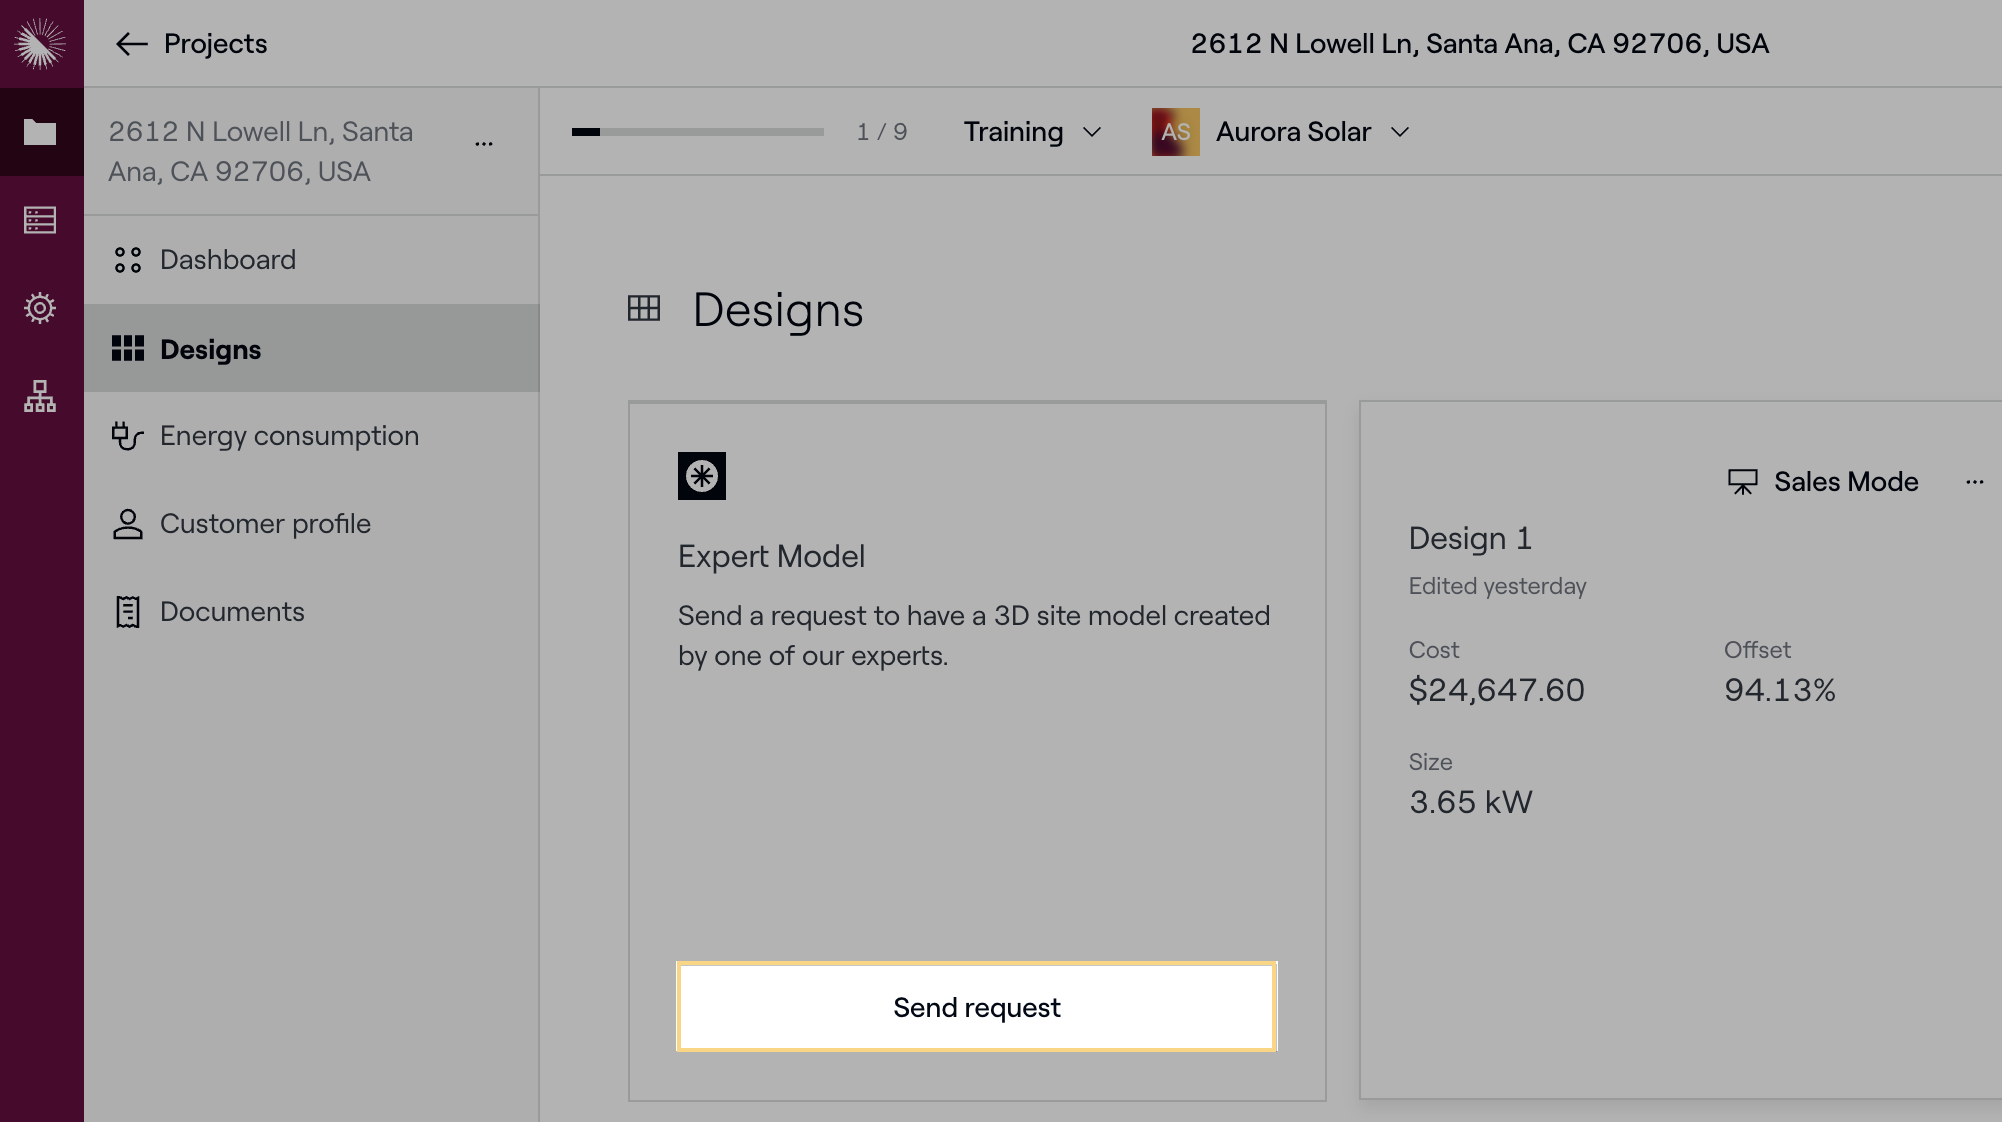
Task: Open Energy consumption section
Action: (x=288, y=436)
